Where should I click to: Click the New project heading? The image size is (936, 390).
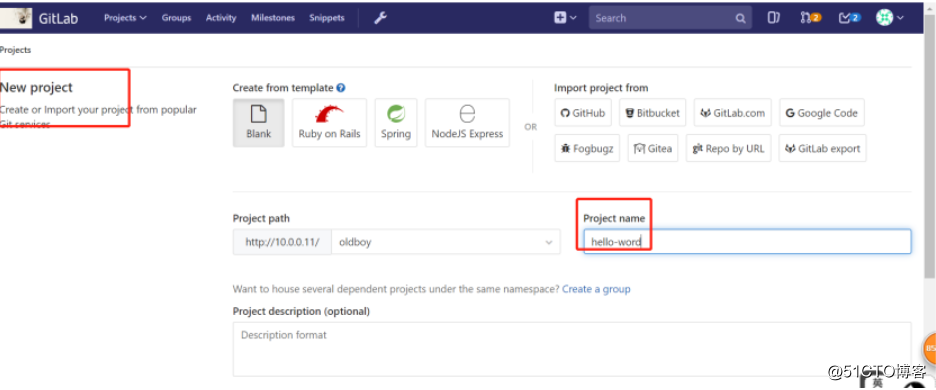[36, 87]
